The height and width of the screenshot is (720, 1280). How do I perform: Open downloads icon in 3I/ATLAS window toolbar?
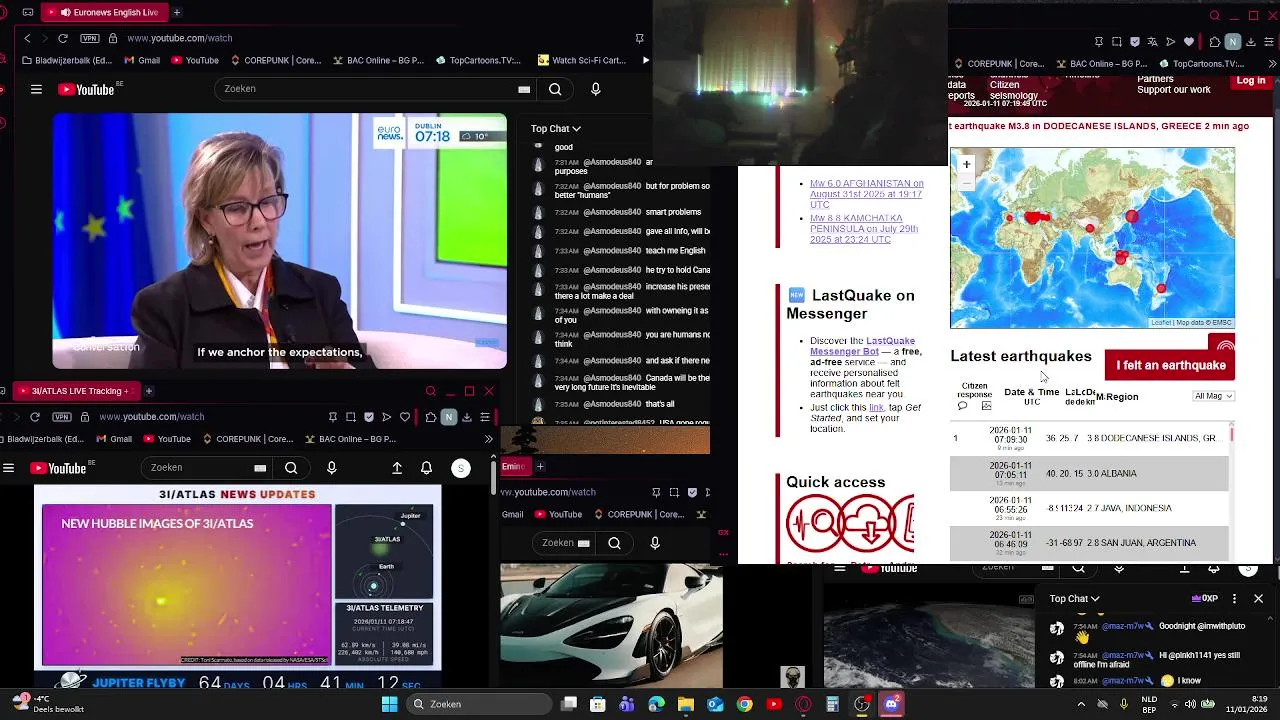pos(467,417)
